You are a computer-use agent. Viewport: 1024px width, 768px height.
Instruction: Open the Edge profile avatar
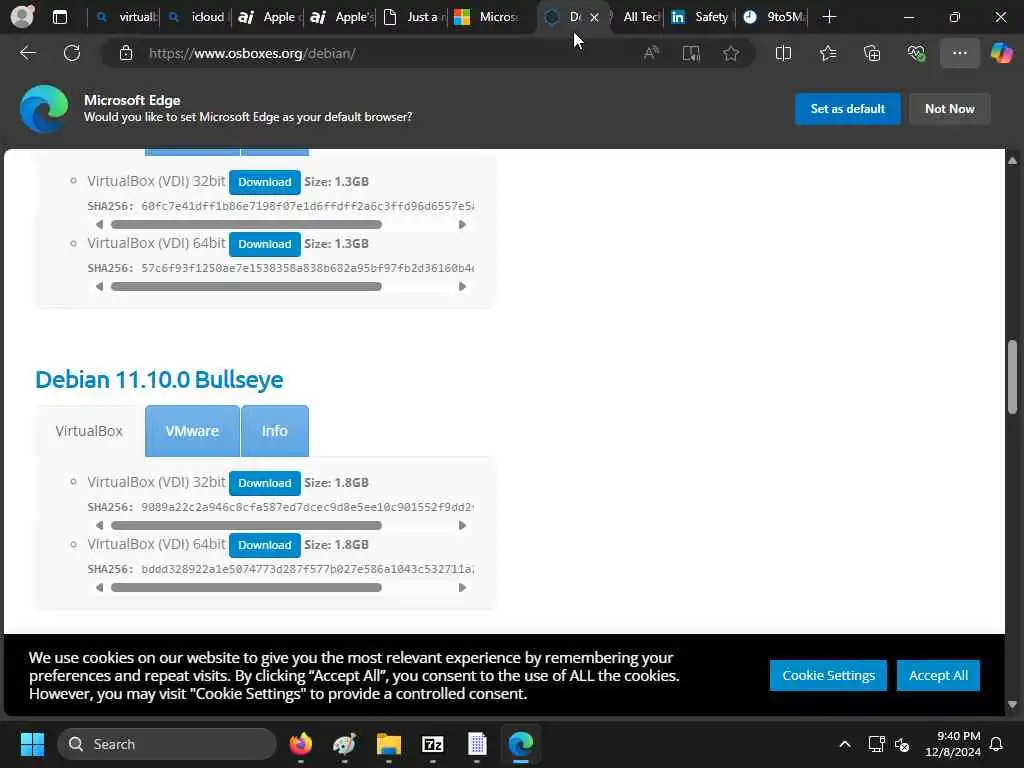[22, 16]
